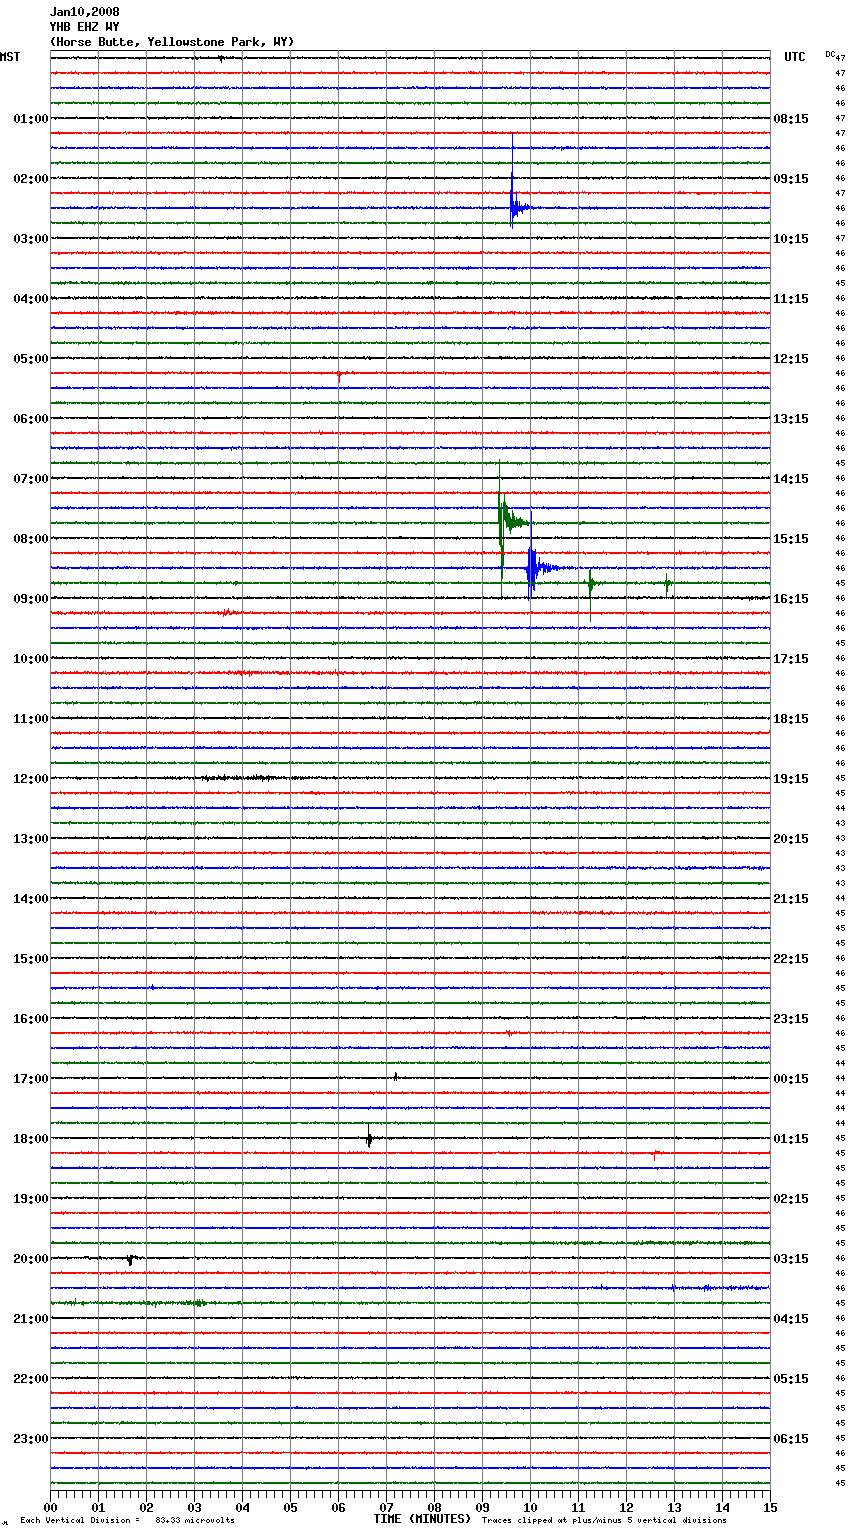Select the 17:00 MST time label
Image resolution: width=850 pixels, height=1534 pixels.
[31, 1079]
